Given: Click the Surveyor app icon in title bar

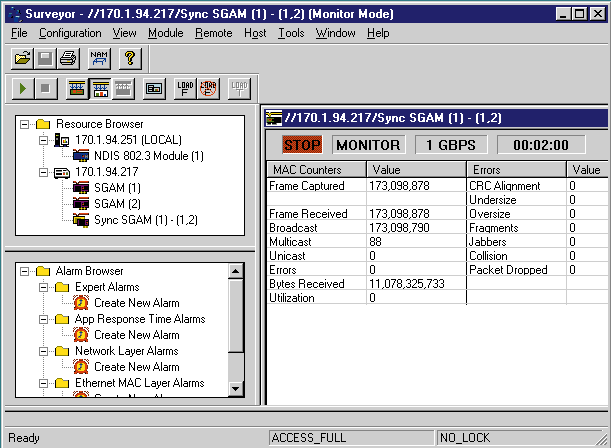Looking at the screenshot, I should pos(15,14).
